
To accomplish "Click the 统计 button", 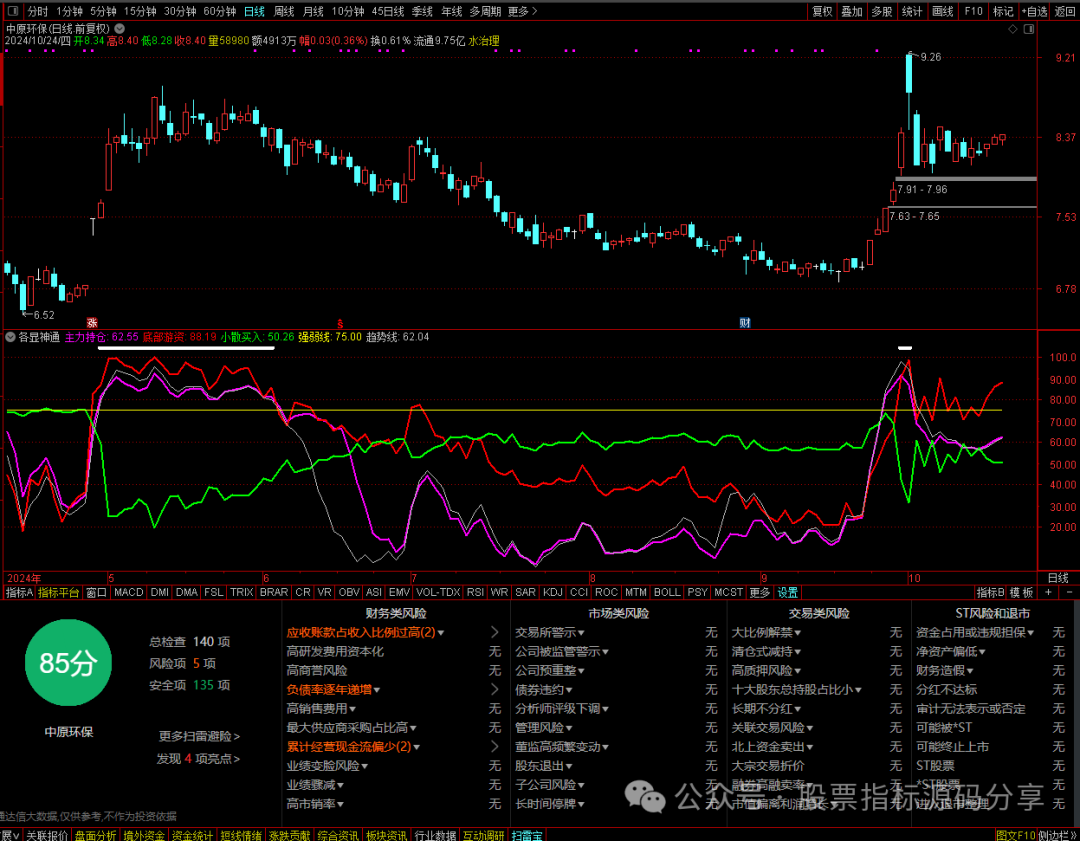I will point(912,11).
